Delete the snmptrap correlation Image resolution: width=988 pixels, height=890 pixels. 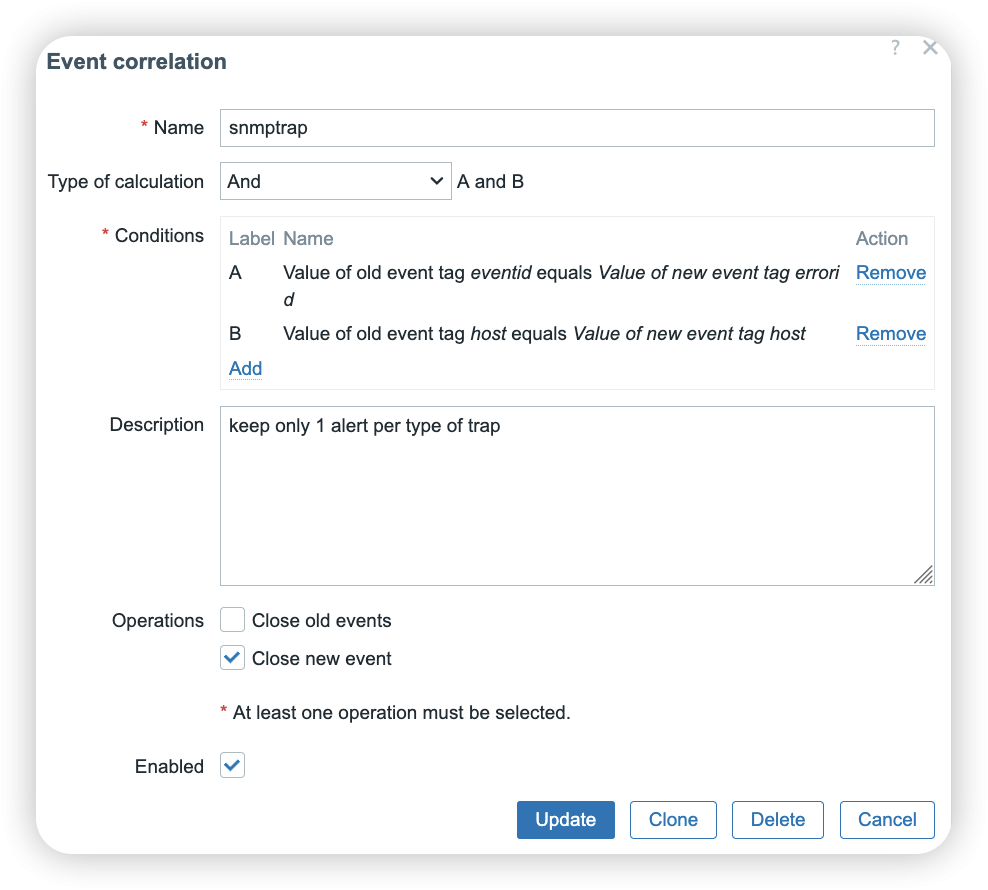(777, 820)
